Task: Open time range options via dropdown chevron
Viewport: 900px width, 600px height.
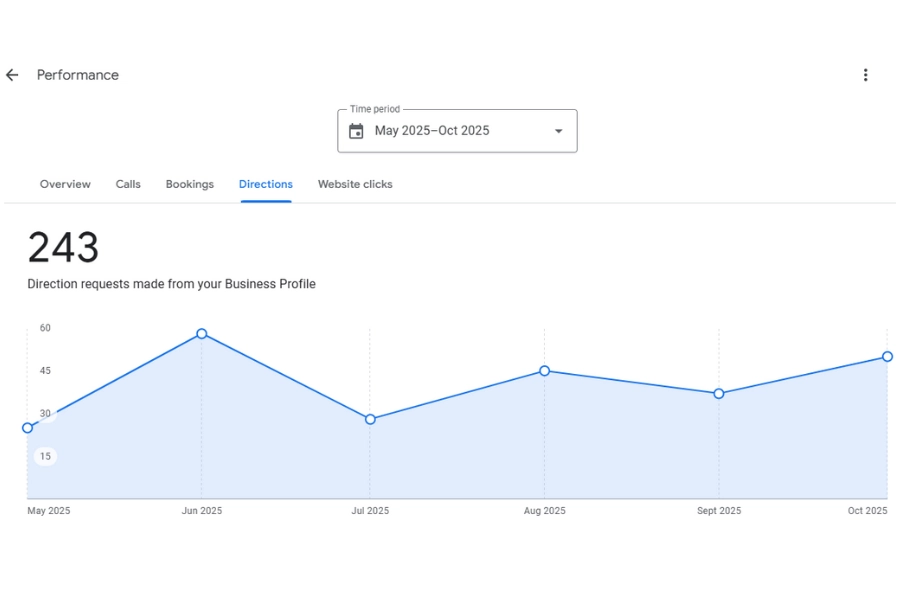Action: pos(560,131)
